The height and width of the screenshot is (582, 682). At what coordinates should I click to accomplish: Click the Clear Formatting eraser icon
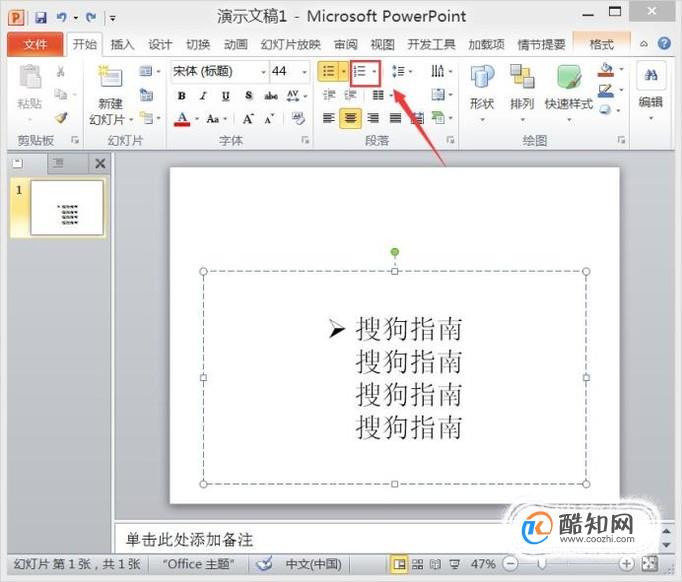(x=298, y=118)
